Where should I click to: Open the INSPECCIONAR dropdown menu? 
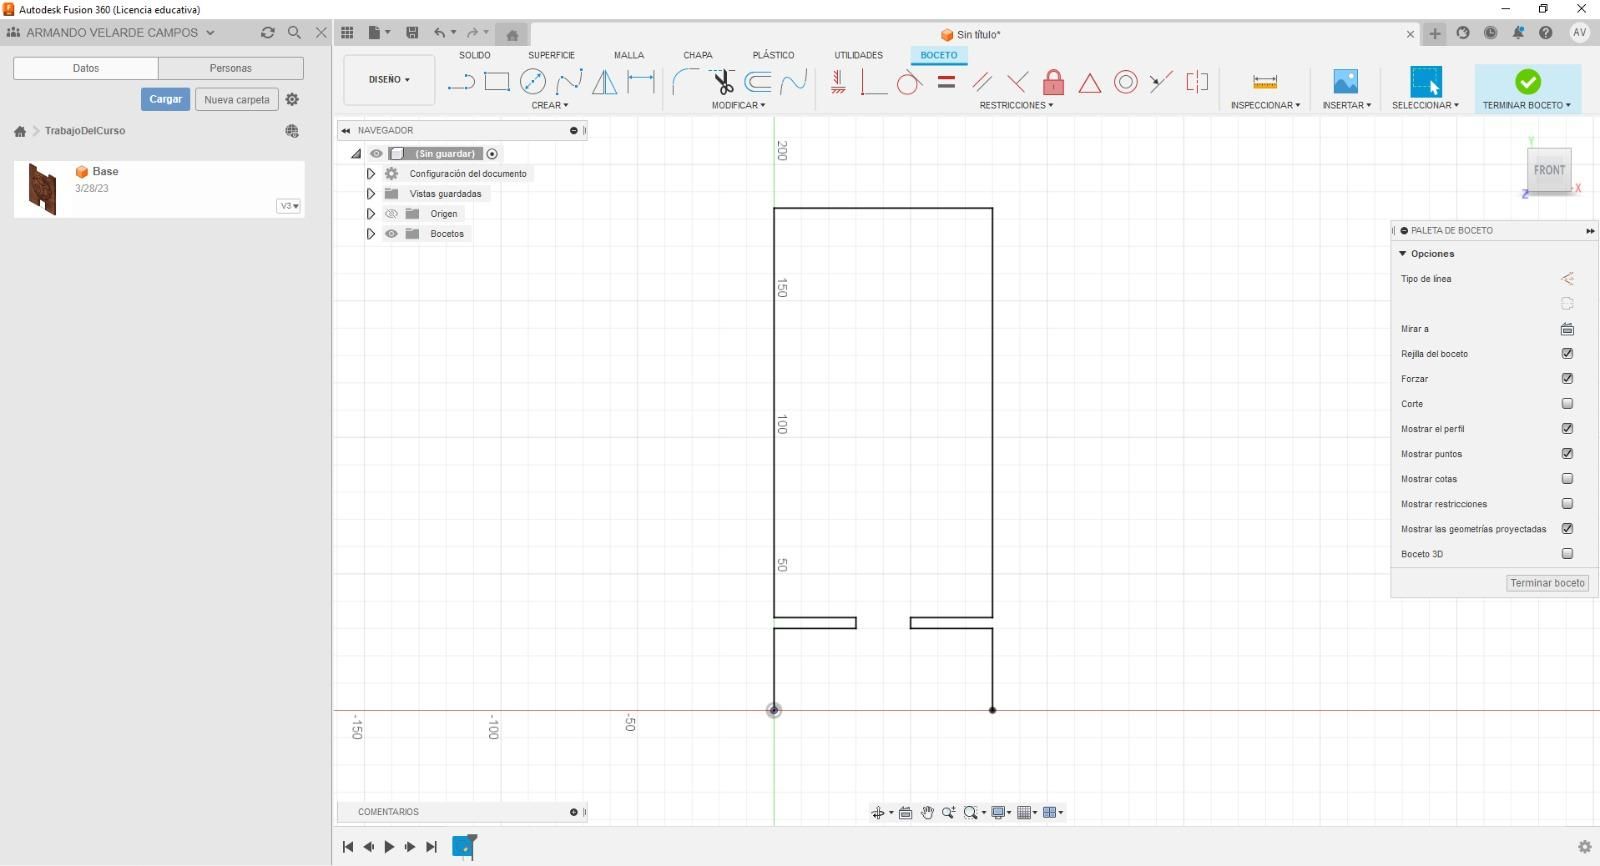click(1265, 105)
